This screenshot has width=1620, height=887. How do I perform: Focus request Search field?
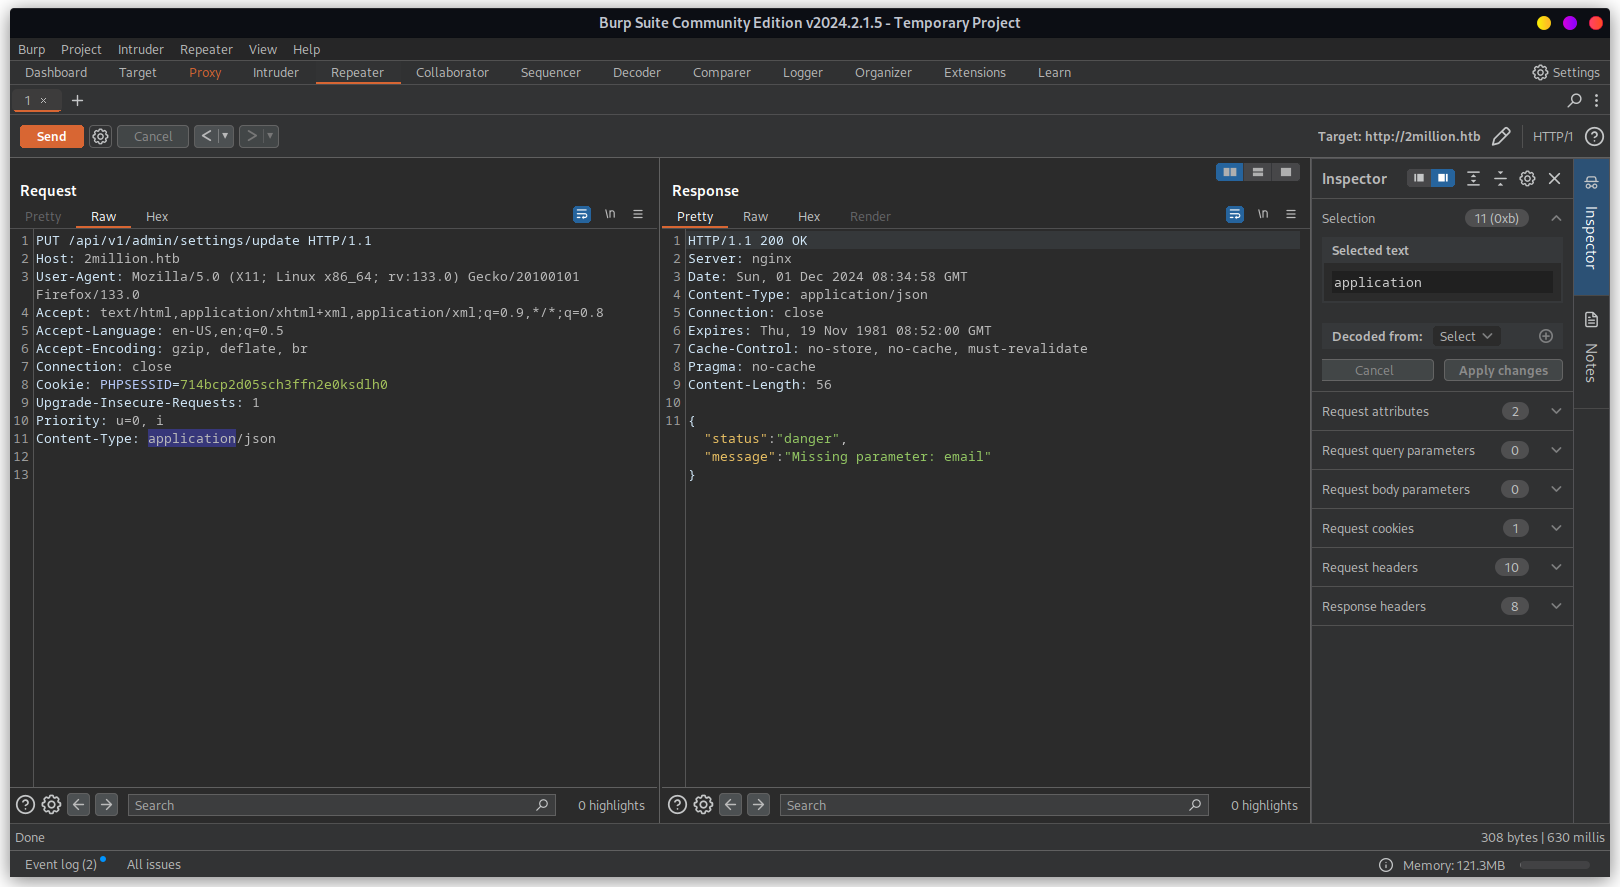[x=342, y=805]
